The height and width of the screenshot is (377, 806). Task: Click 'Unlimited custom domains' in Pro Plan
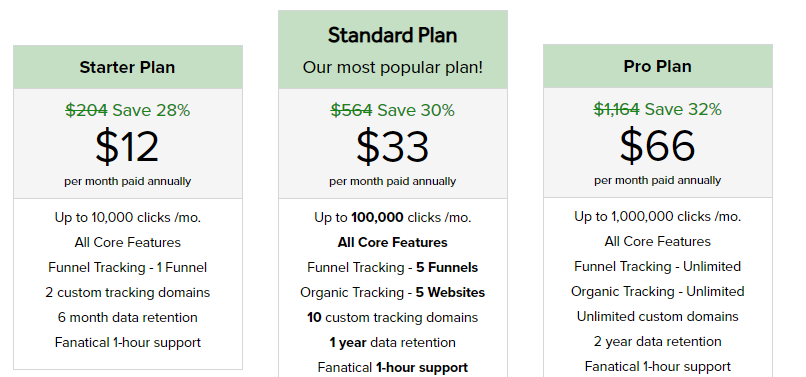point(657,316)
